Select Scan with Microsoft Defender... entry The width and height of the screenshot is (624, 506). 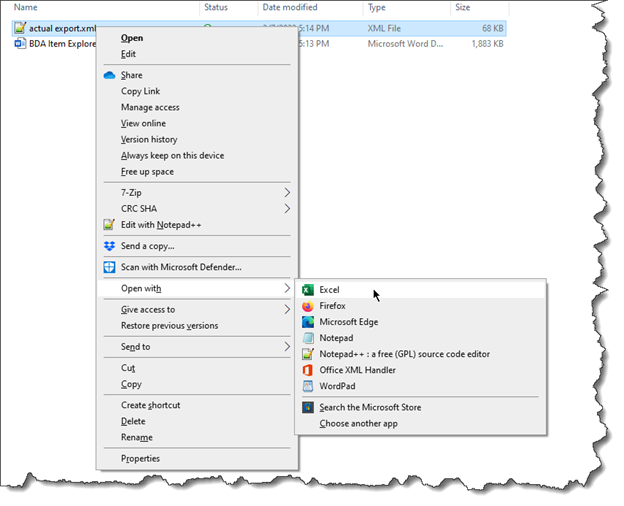click(197, 267)
